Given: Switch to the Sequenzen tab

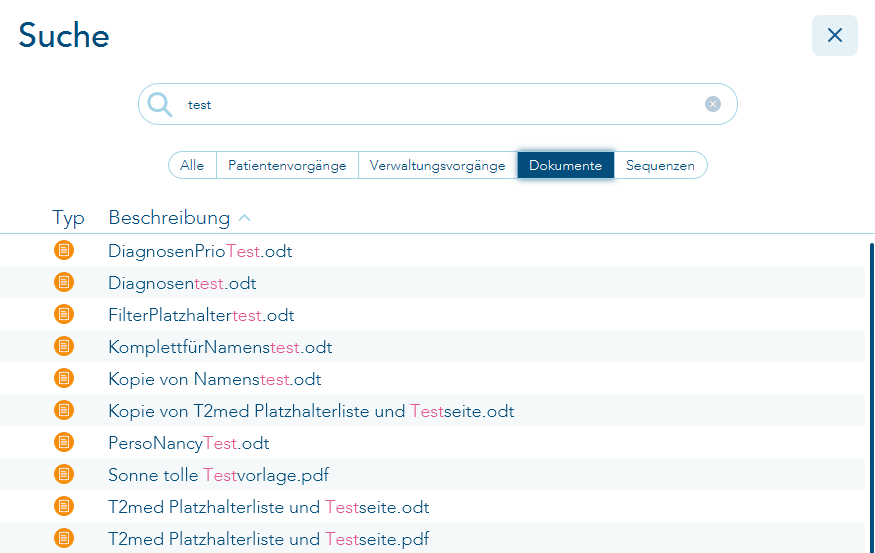Looking at the screenshot, I should pos(660,165).
